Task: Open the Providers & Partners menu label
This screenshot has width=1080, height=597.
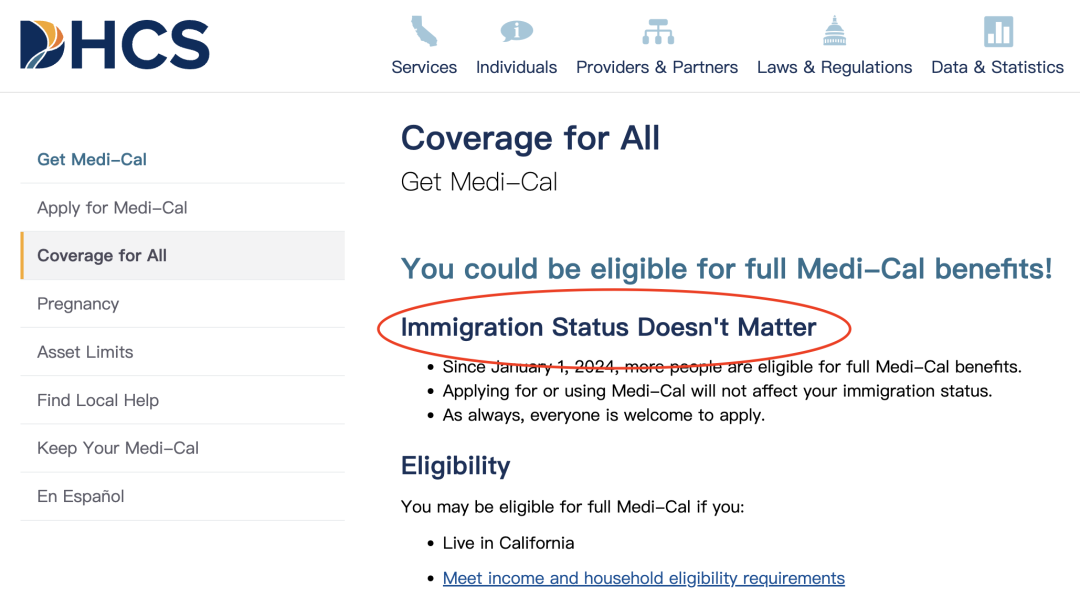Action: coord(656,67)
